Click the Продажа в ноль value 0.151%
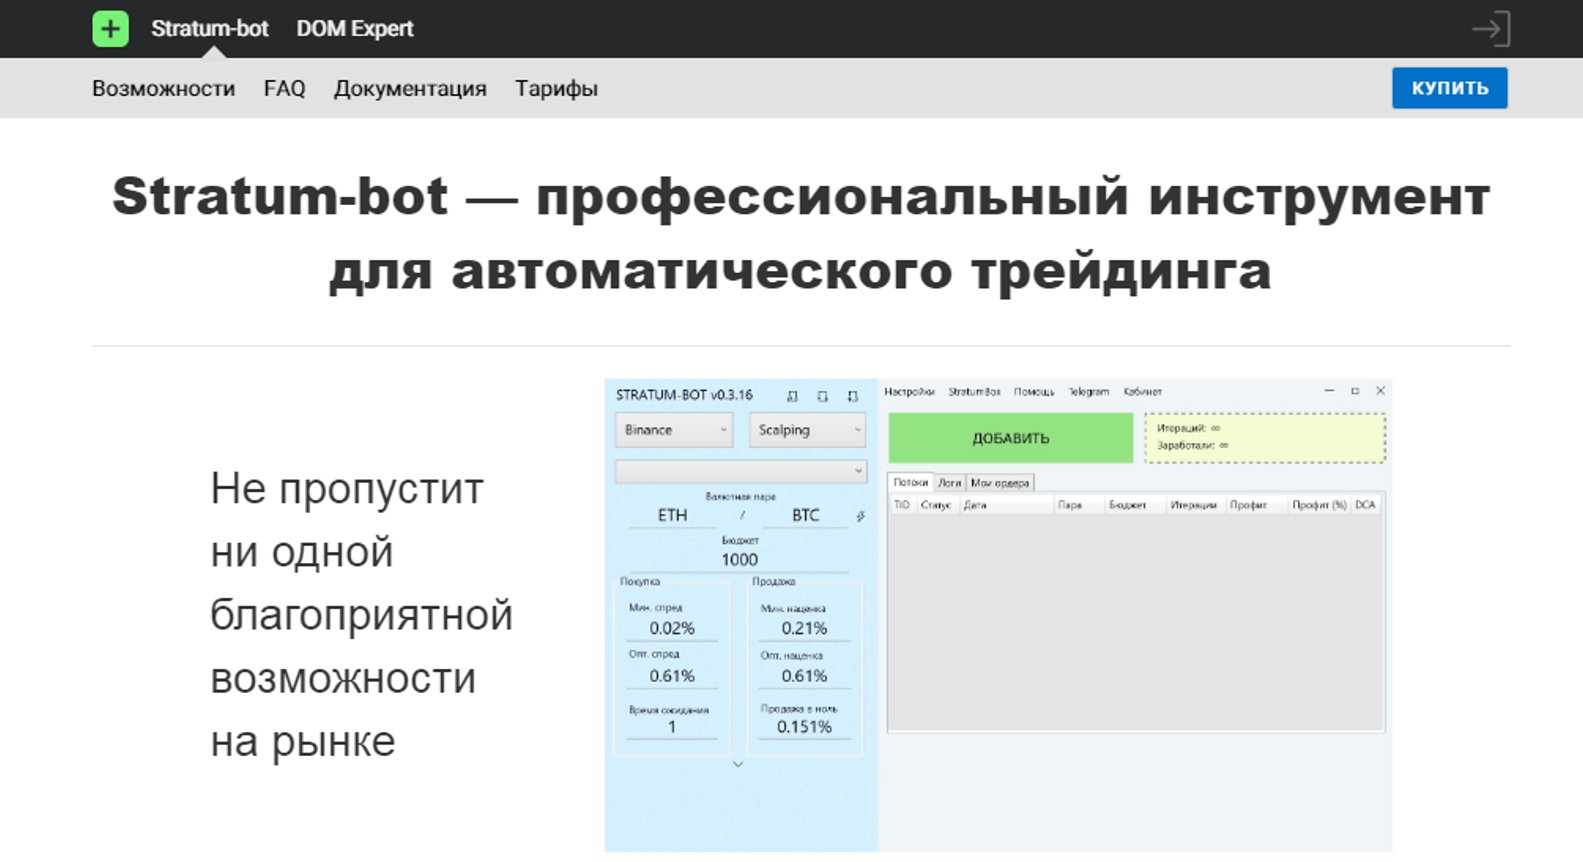This screenshot has height=862, width=1583. [x=804, y=727]
